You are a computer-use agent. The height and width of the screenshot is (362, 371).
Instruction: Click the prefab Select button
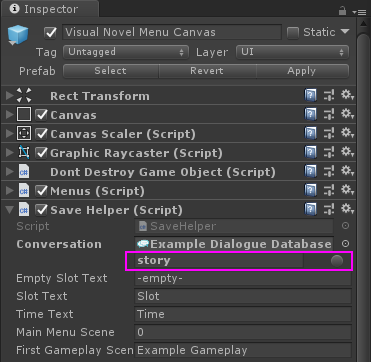111,71
